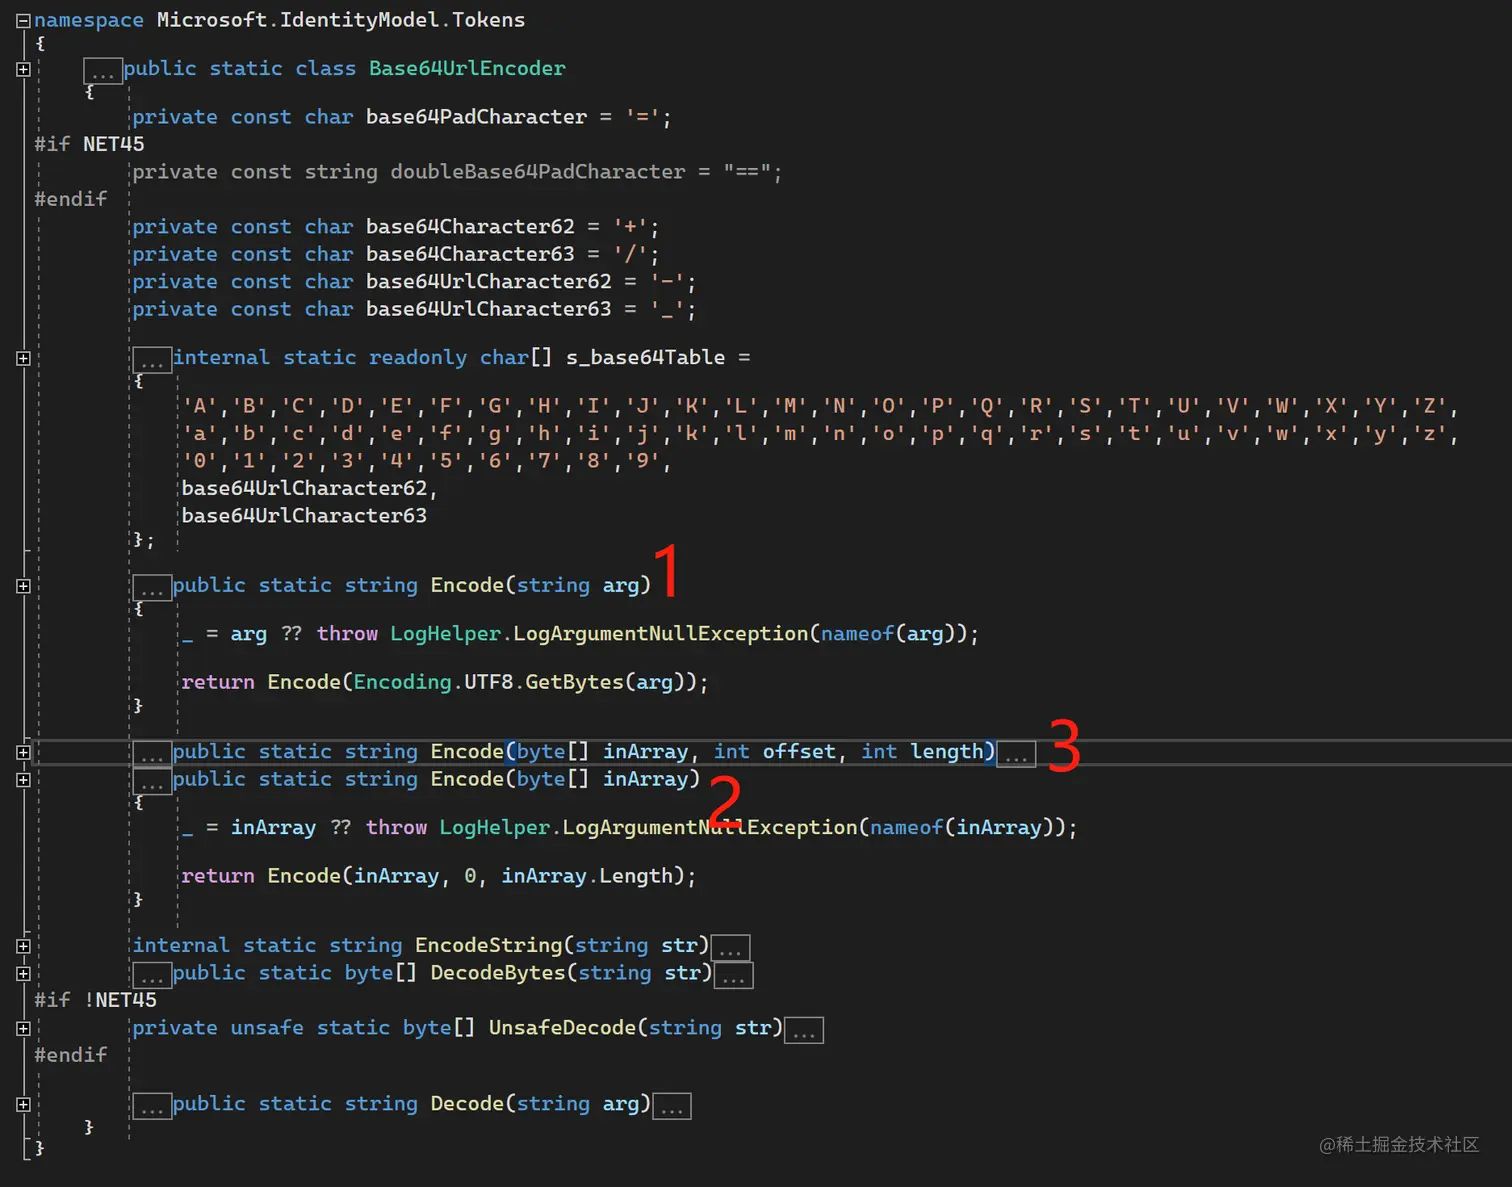
Task: Expand collapsed body ellipsis after UnsafeDecode(string str)
Action: (x=804, y=1030)
